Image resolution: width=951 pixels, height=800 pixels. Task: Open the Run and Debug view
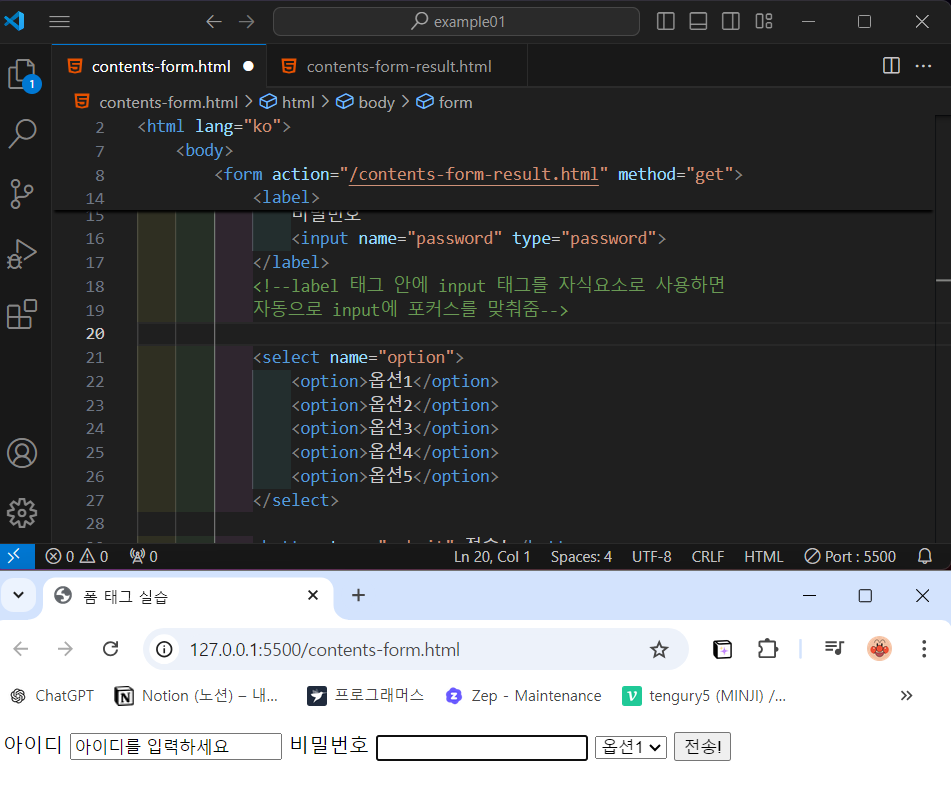[x=22, y=254]
